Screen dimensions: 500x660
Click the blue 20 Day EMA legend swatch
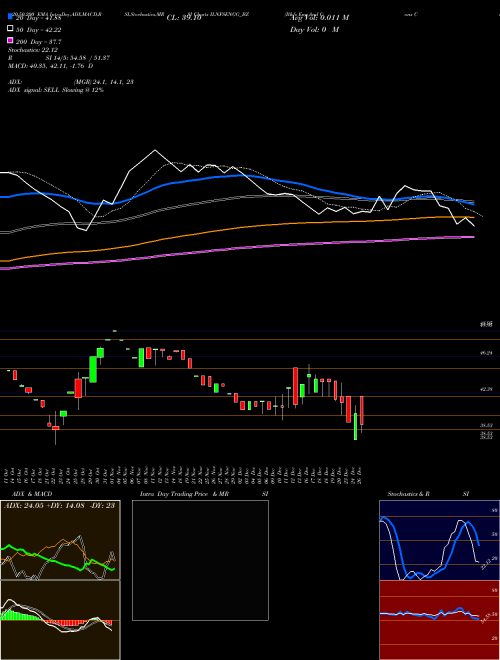pyautogui.click(x=11, y=18)
